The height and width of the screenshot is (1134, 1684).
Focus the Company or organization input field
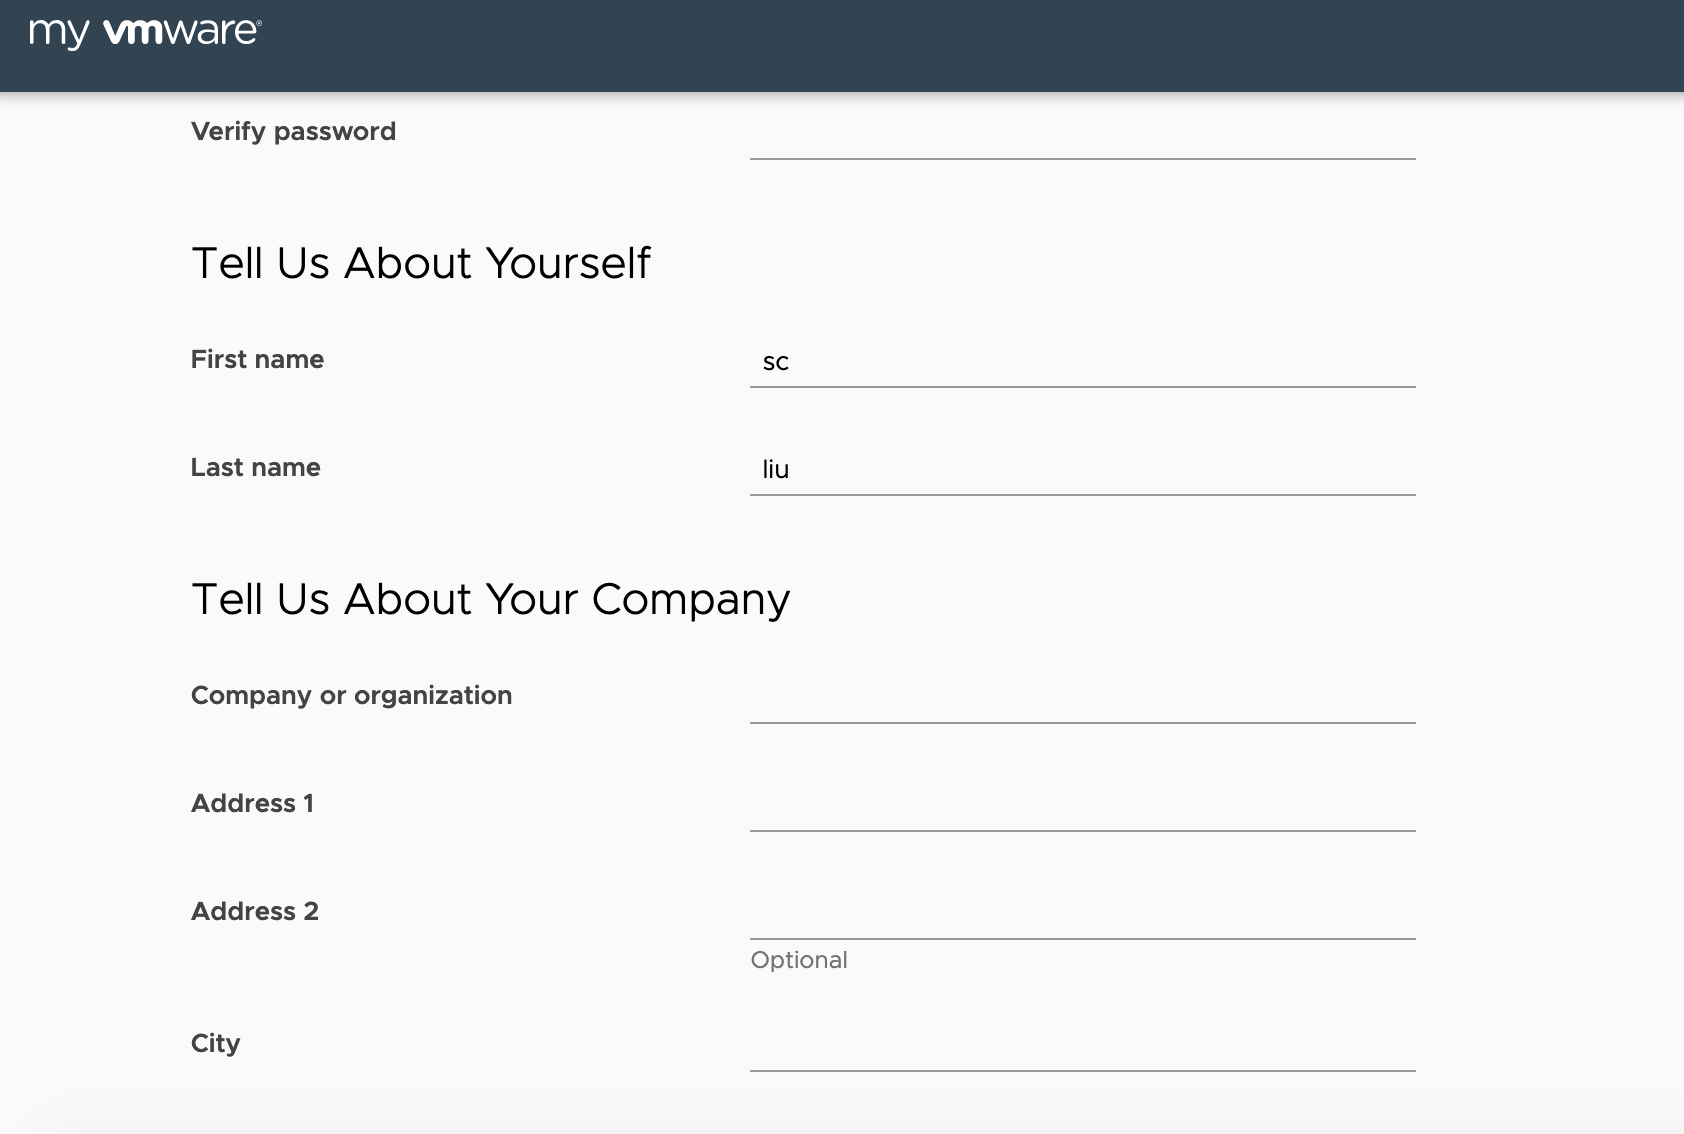(1082, 698)
